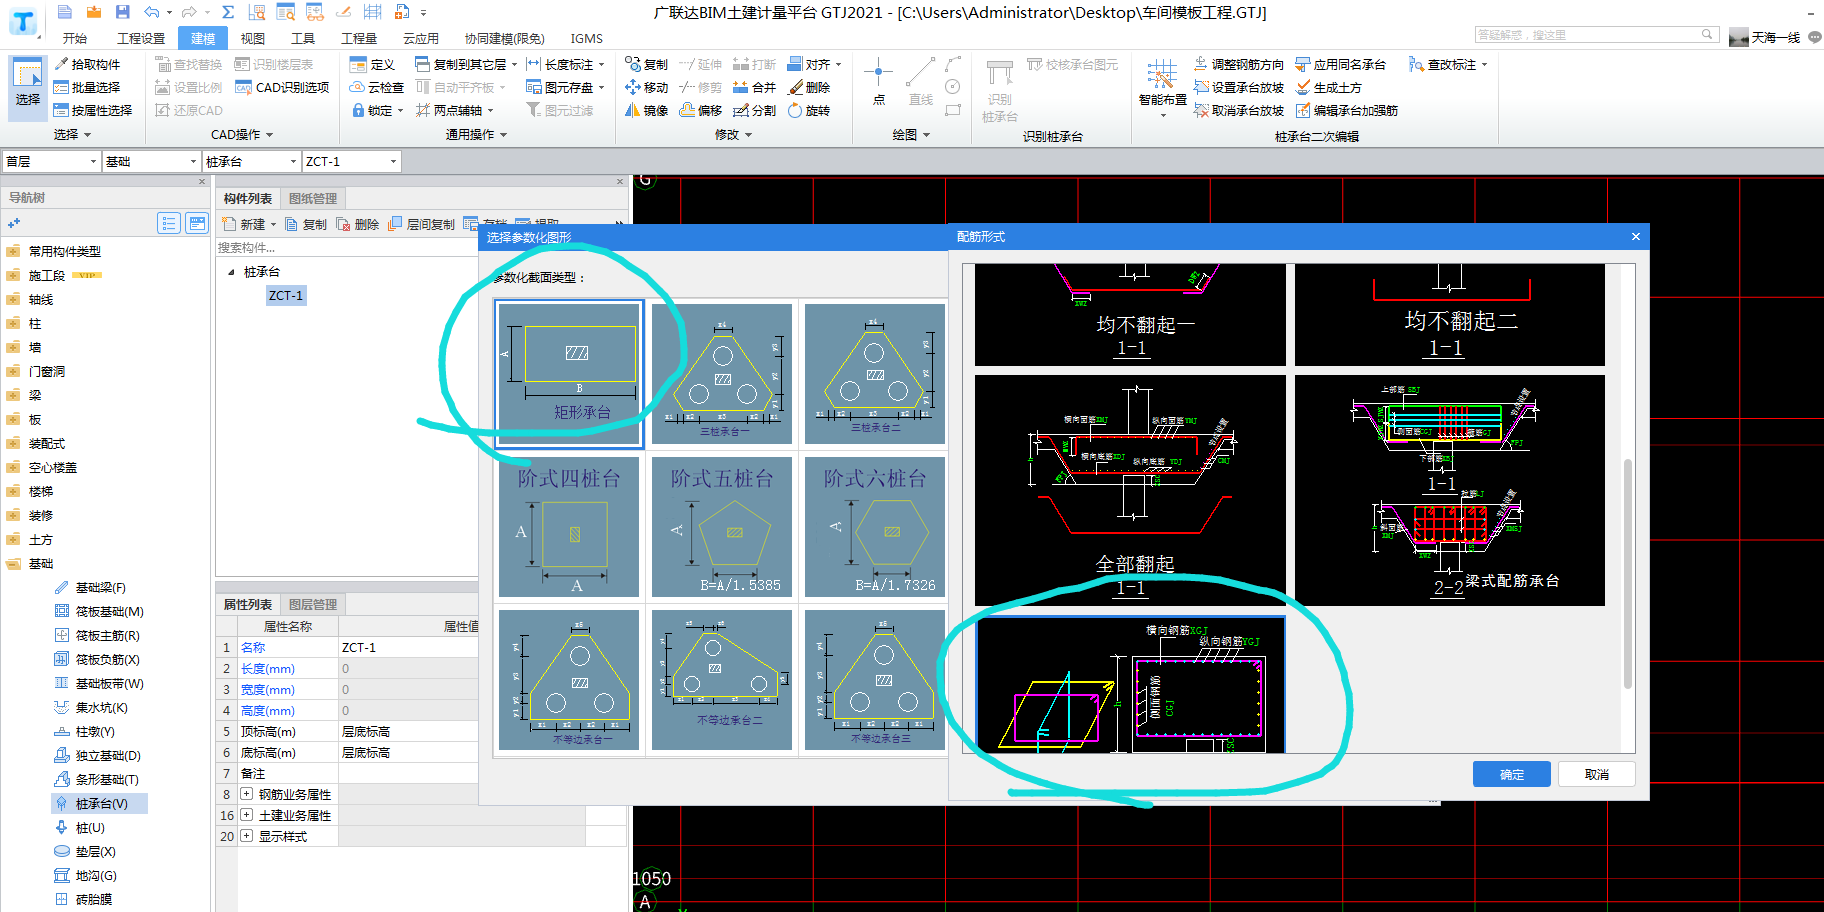Click 拾取构件 pick component tool

click(x=87, y=64)
